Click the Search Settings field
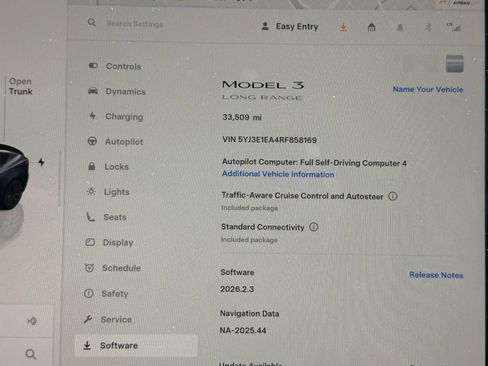Viewport: 488px width, 366px height. pos(135,24)
